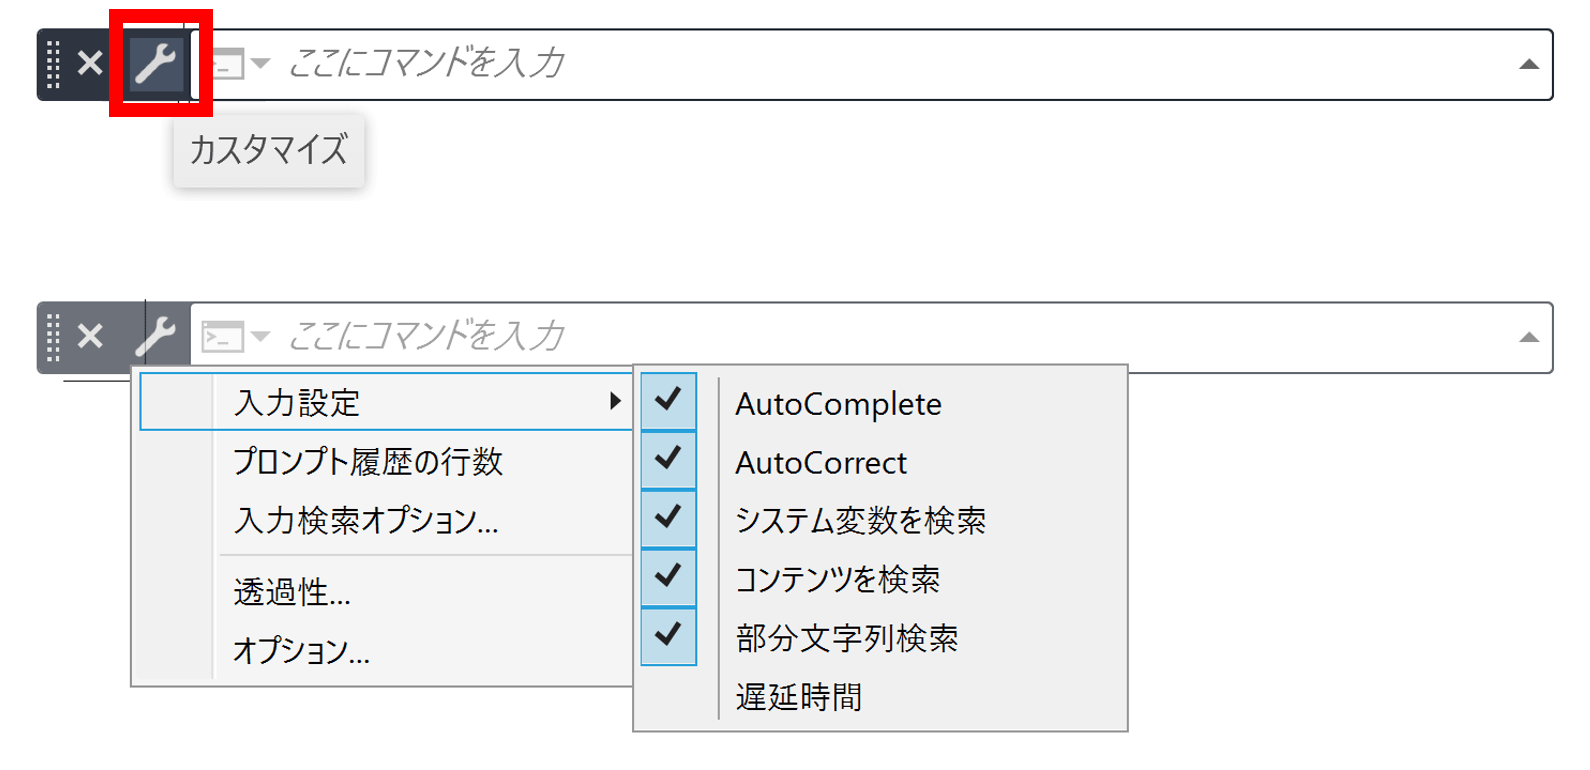
Task: Expand command history arrow on lower command line
Action: click(x=1528, y=338)
